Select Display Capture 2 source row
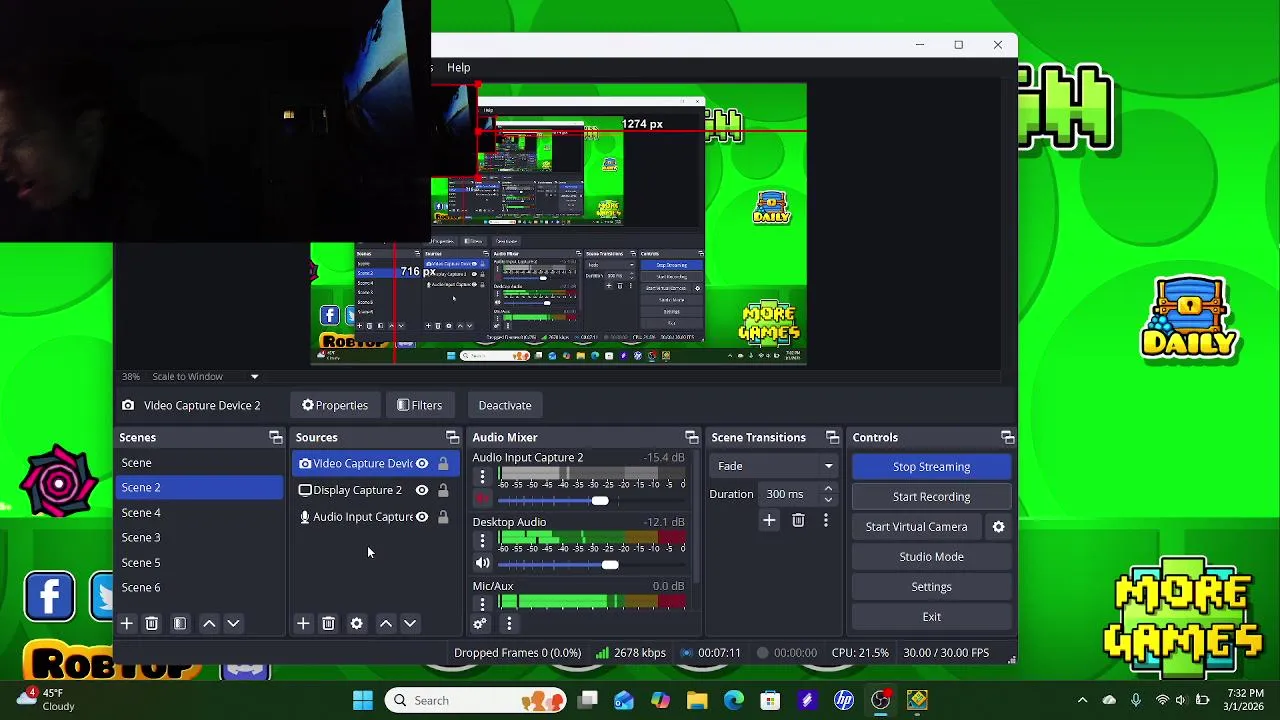 pyautogui.click(x=375, y=490)
